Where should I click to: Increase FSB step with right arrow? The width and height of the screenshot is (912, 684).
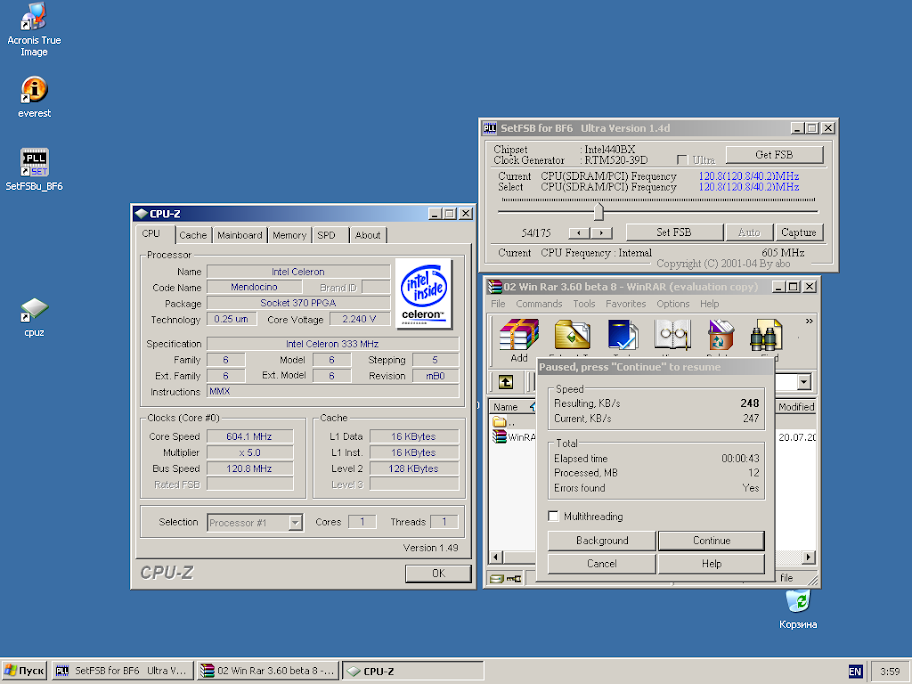[x=601, y=233]
